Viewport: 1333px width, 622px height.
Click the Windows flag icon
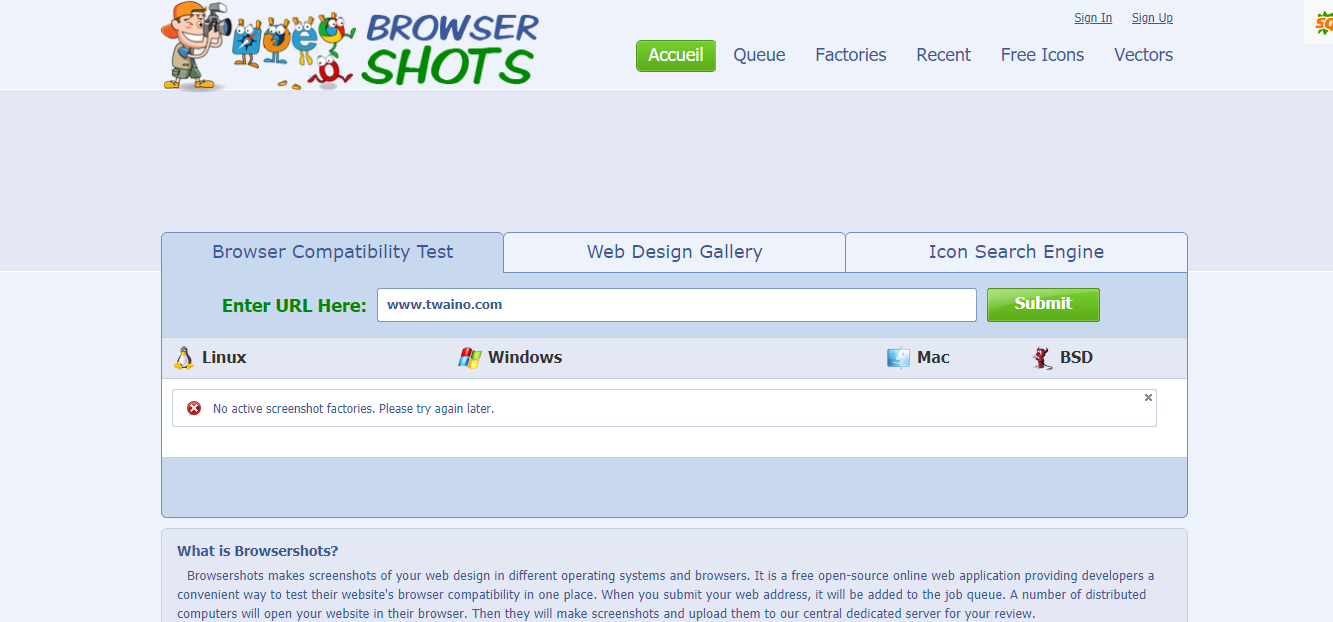pos(470,358)
